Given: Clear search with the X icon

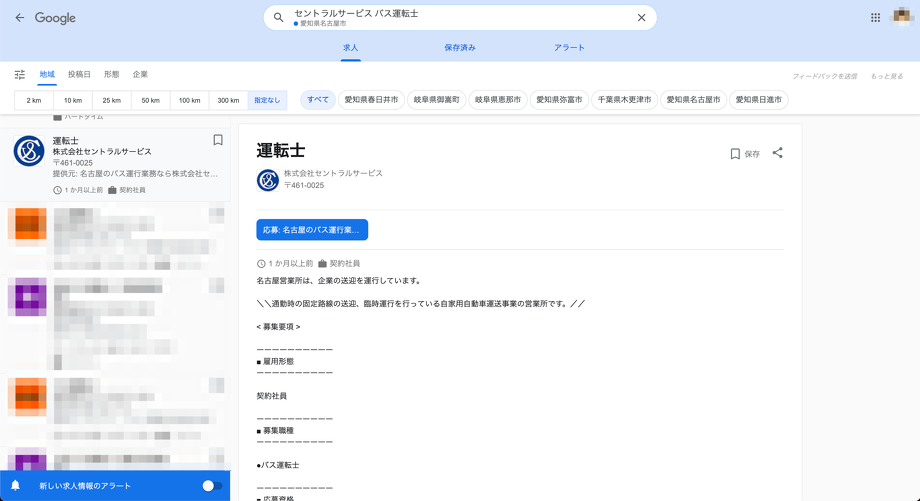Looking at the screenshot, I should (641, 18).
